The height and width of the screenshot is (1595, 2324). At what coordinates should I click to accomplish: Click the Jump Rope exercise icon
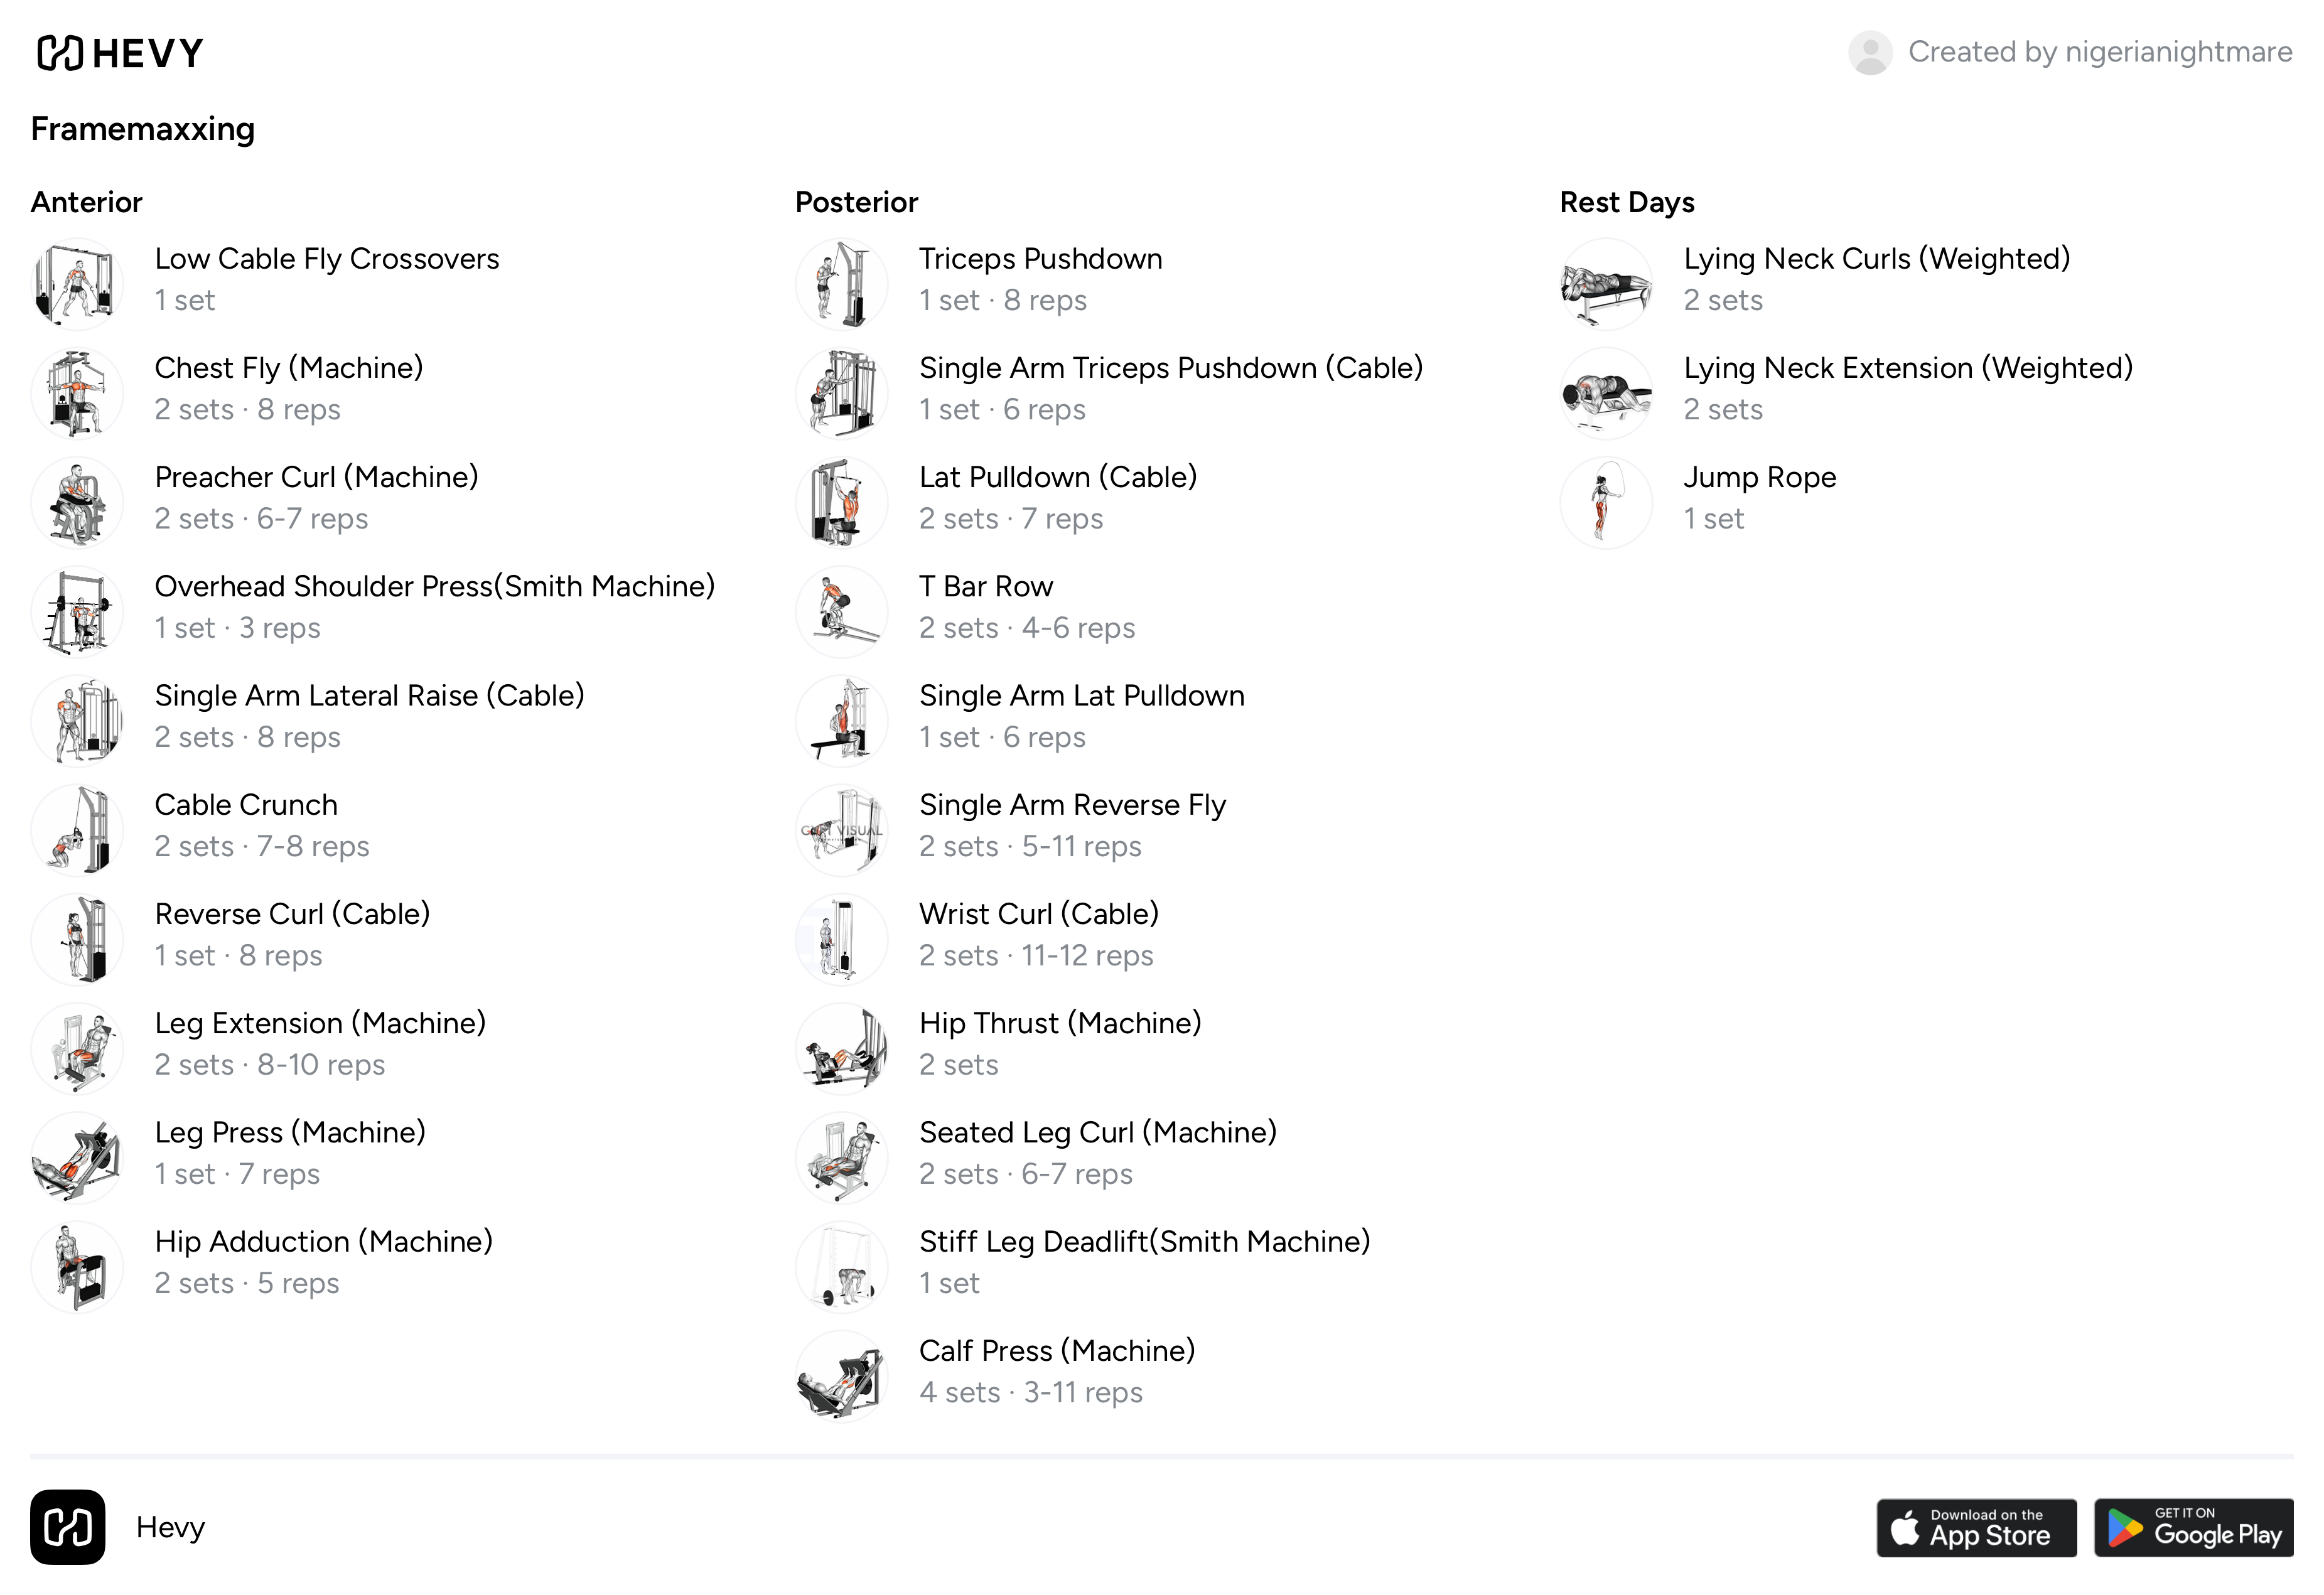pyautogui.click(x=1606, y=502)
